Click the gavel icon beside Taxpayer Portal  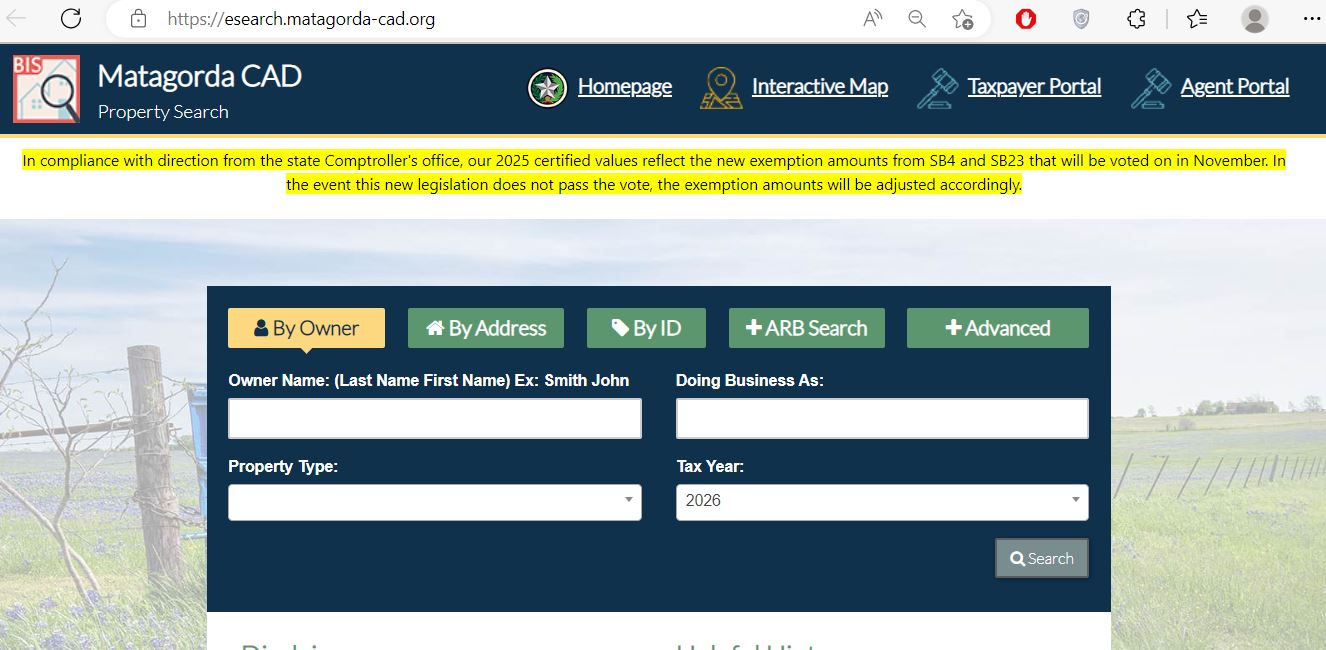(937, 88)
